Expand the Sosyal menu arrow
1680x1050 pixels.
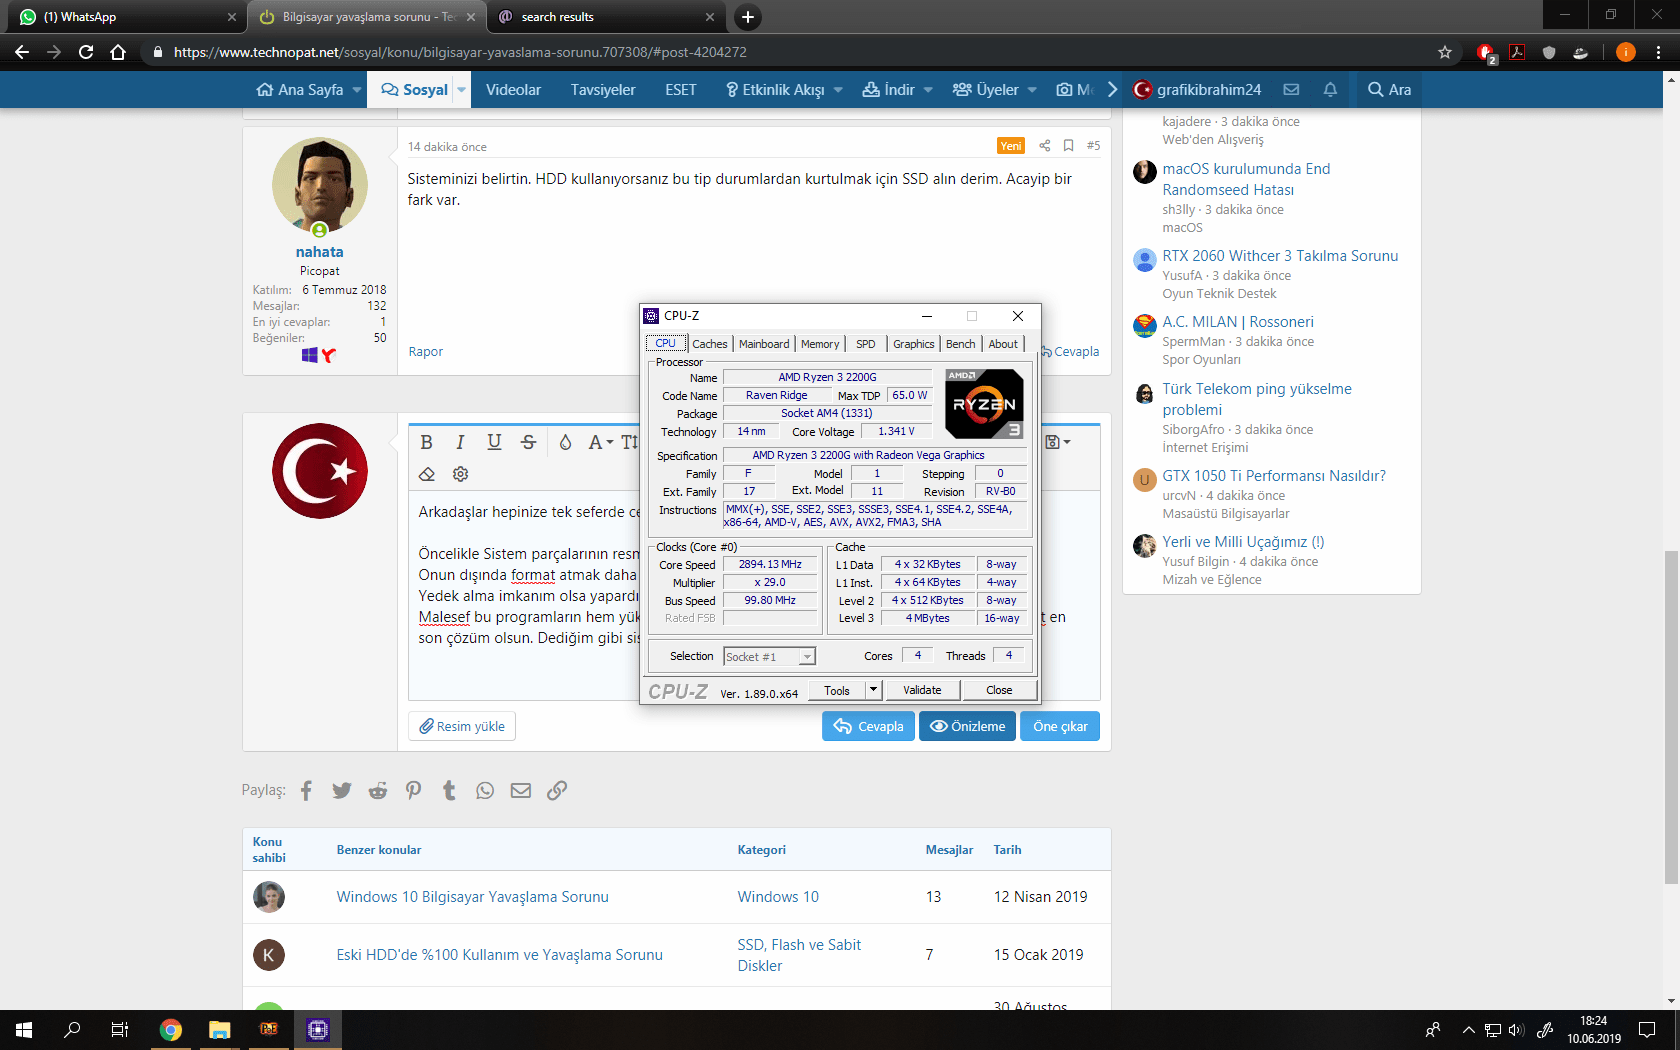462,90
